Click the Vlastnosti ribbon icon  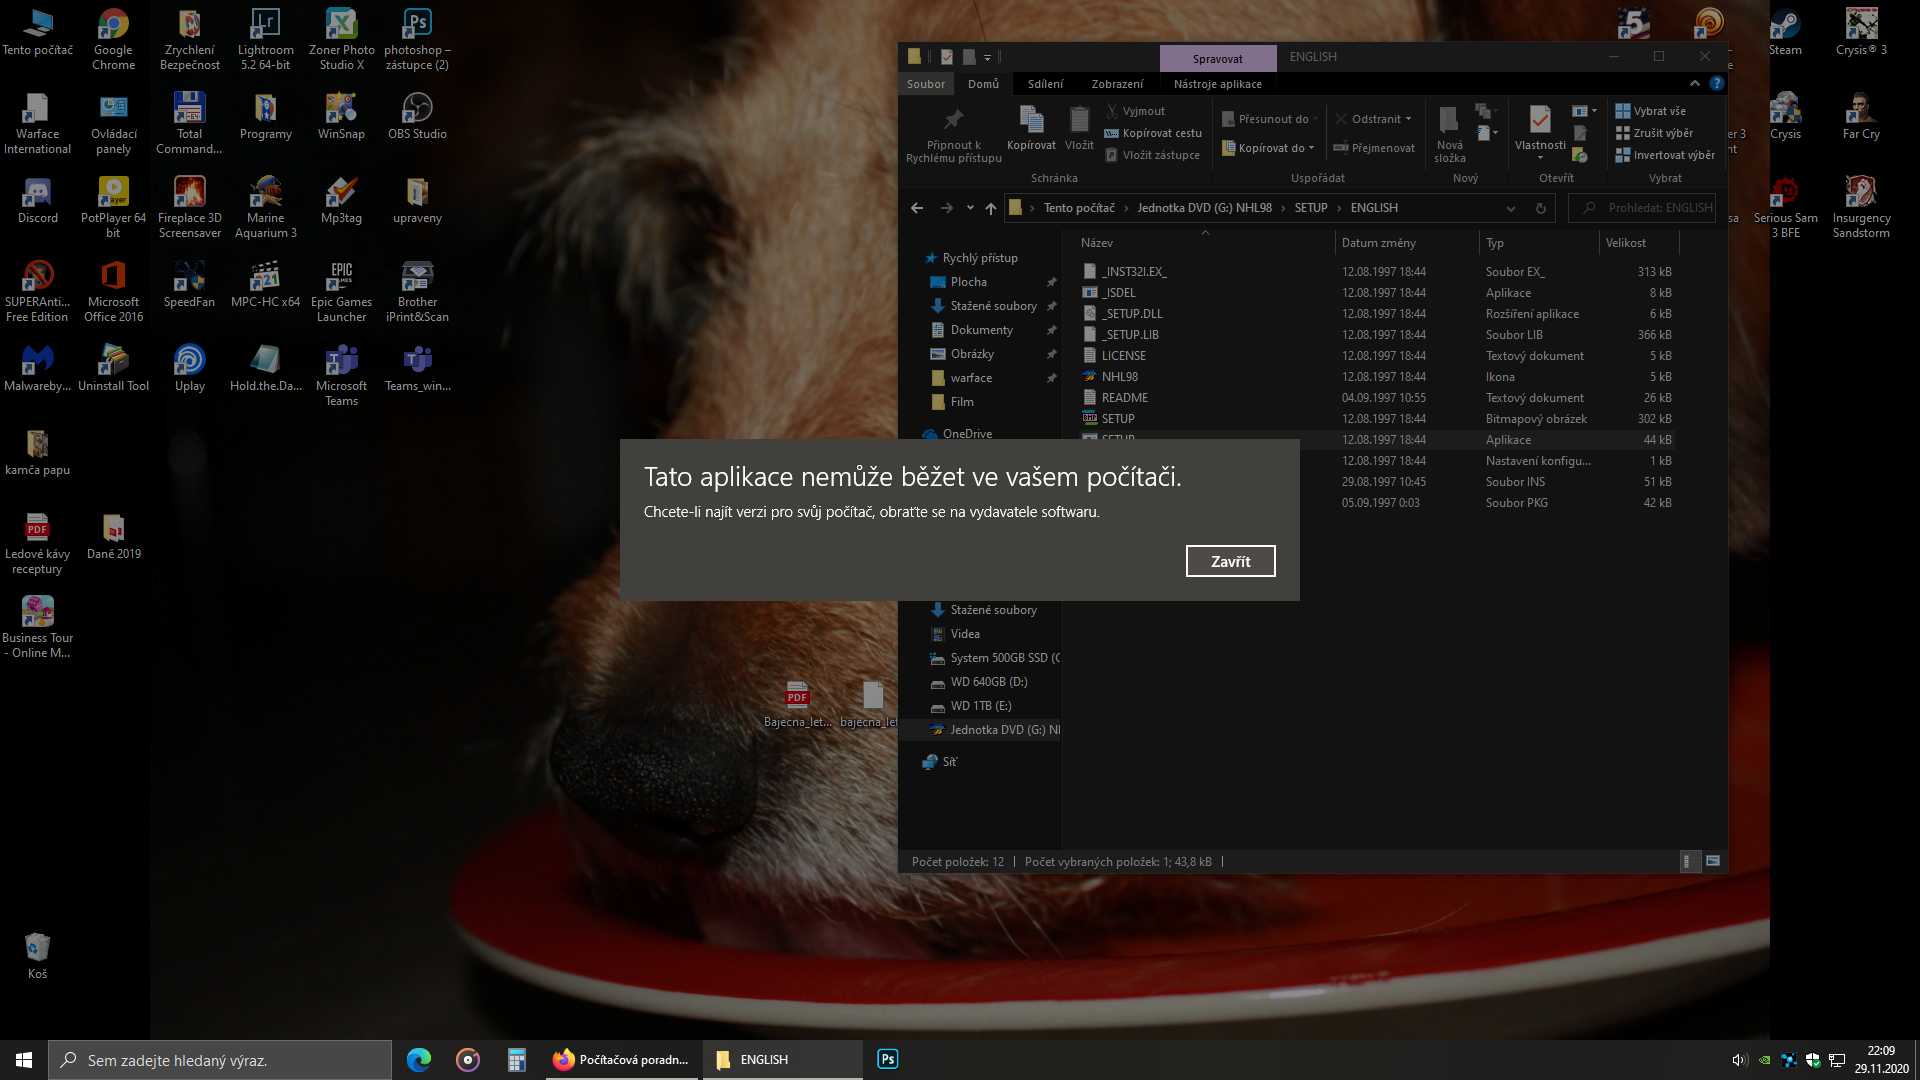tap(1539, 122)
